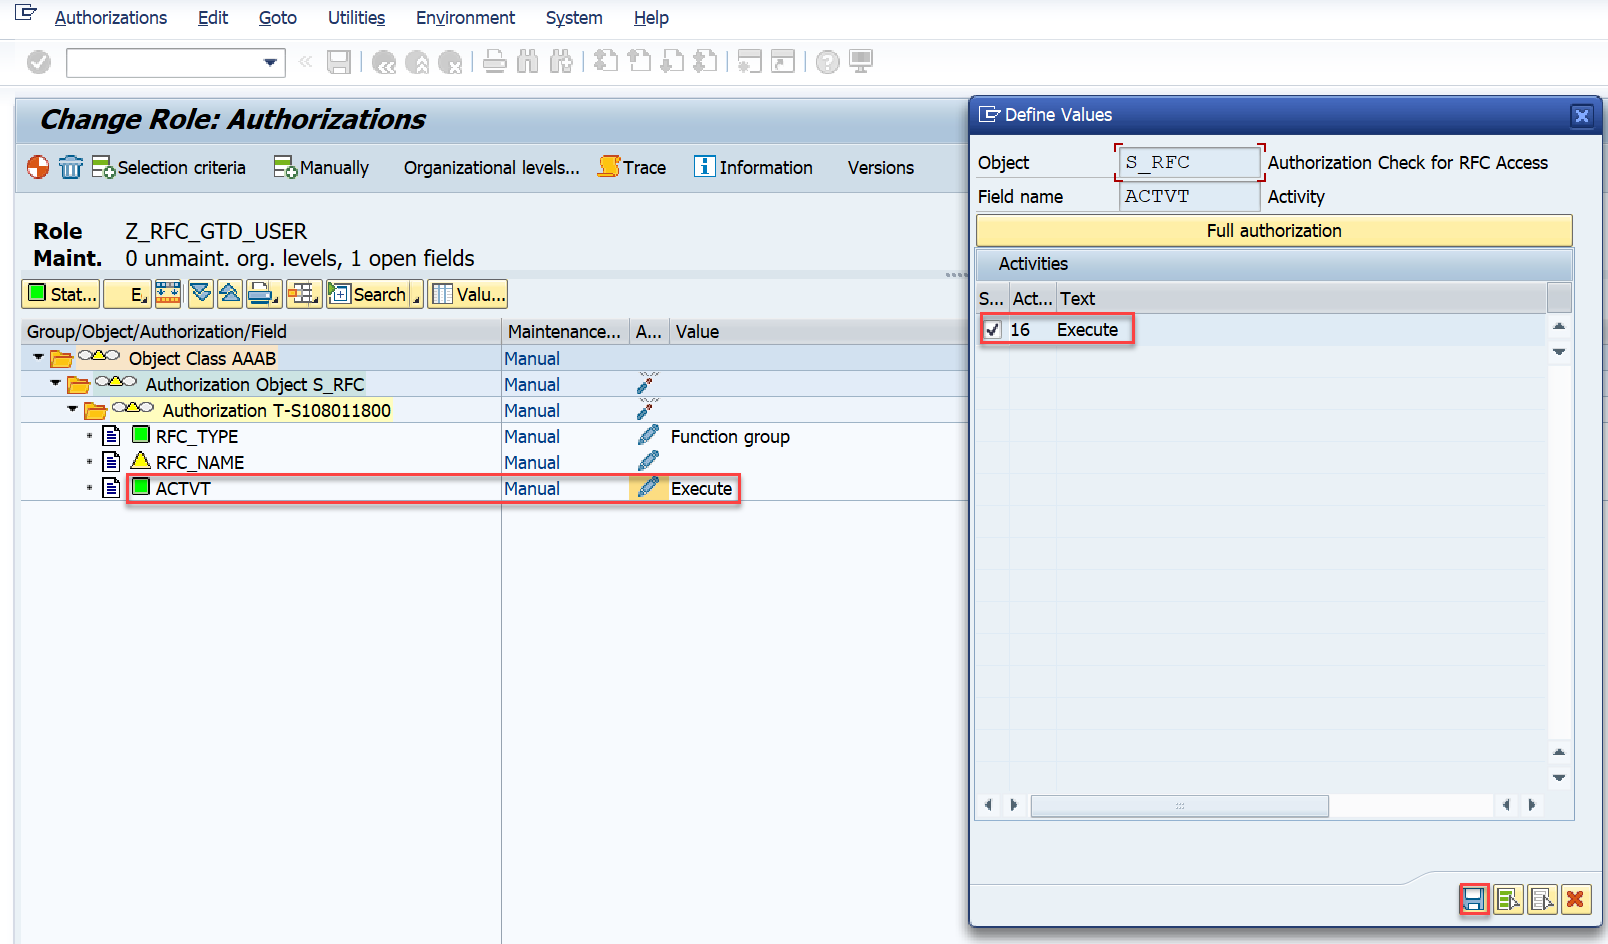This screenshot has width=1608, height=944.
Task: Open the command field dropdown arrow
Action: tap(270, 63)
